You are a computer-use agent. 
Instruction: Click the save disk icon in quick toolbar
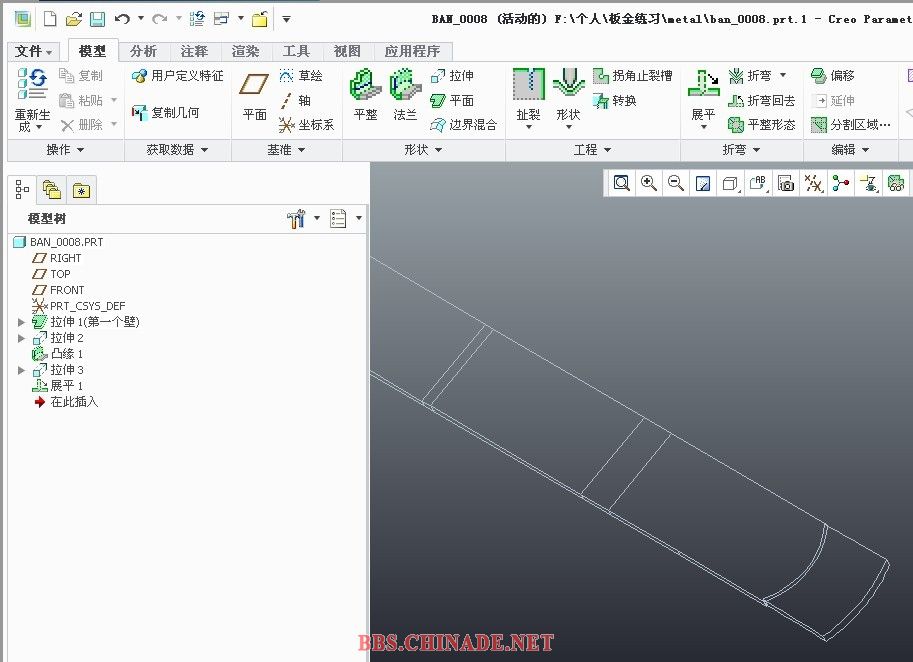pyautogui.click(x=97, y=19)
